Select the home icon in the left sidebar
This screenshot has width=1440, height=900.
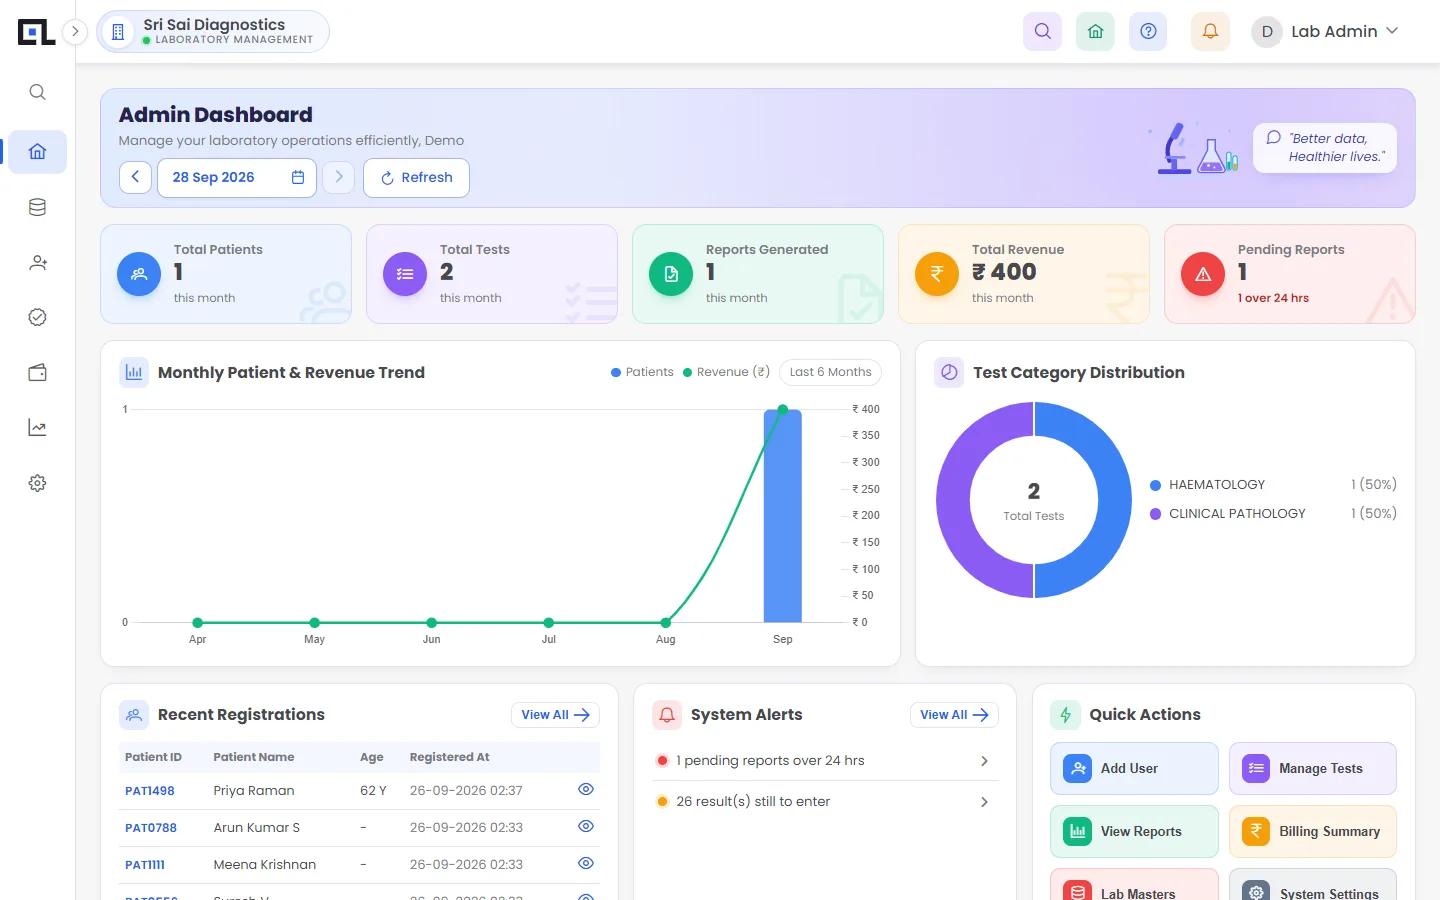click(37, 152)
